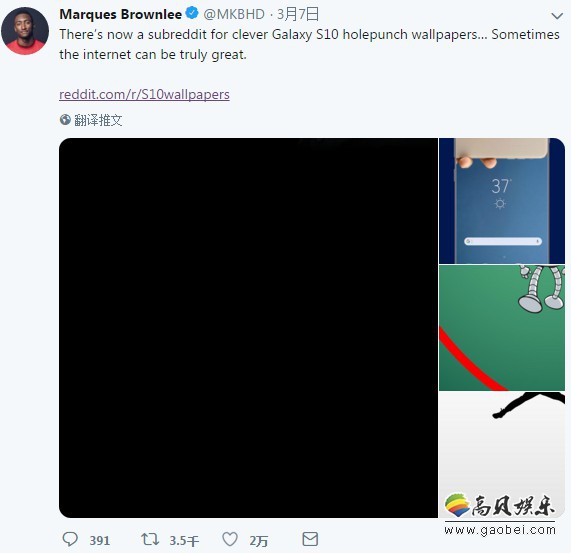
Task: Click the blue verified badge
Action: (192, 13)
